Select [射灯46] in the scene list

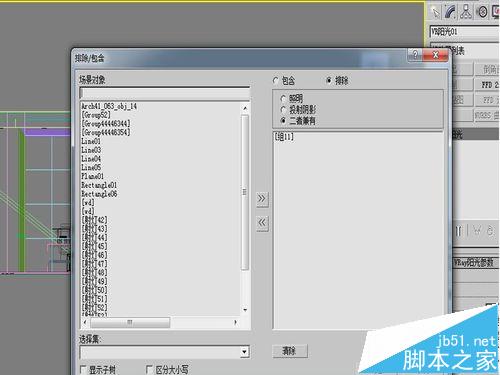[x=95, y=255]
